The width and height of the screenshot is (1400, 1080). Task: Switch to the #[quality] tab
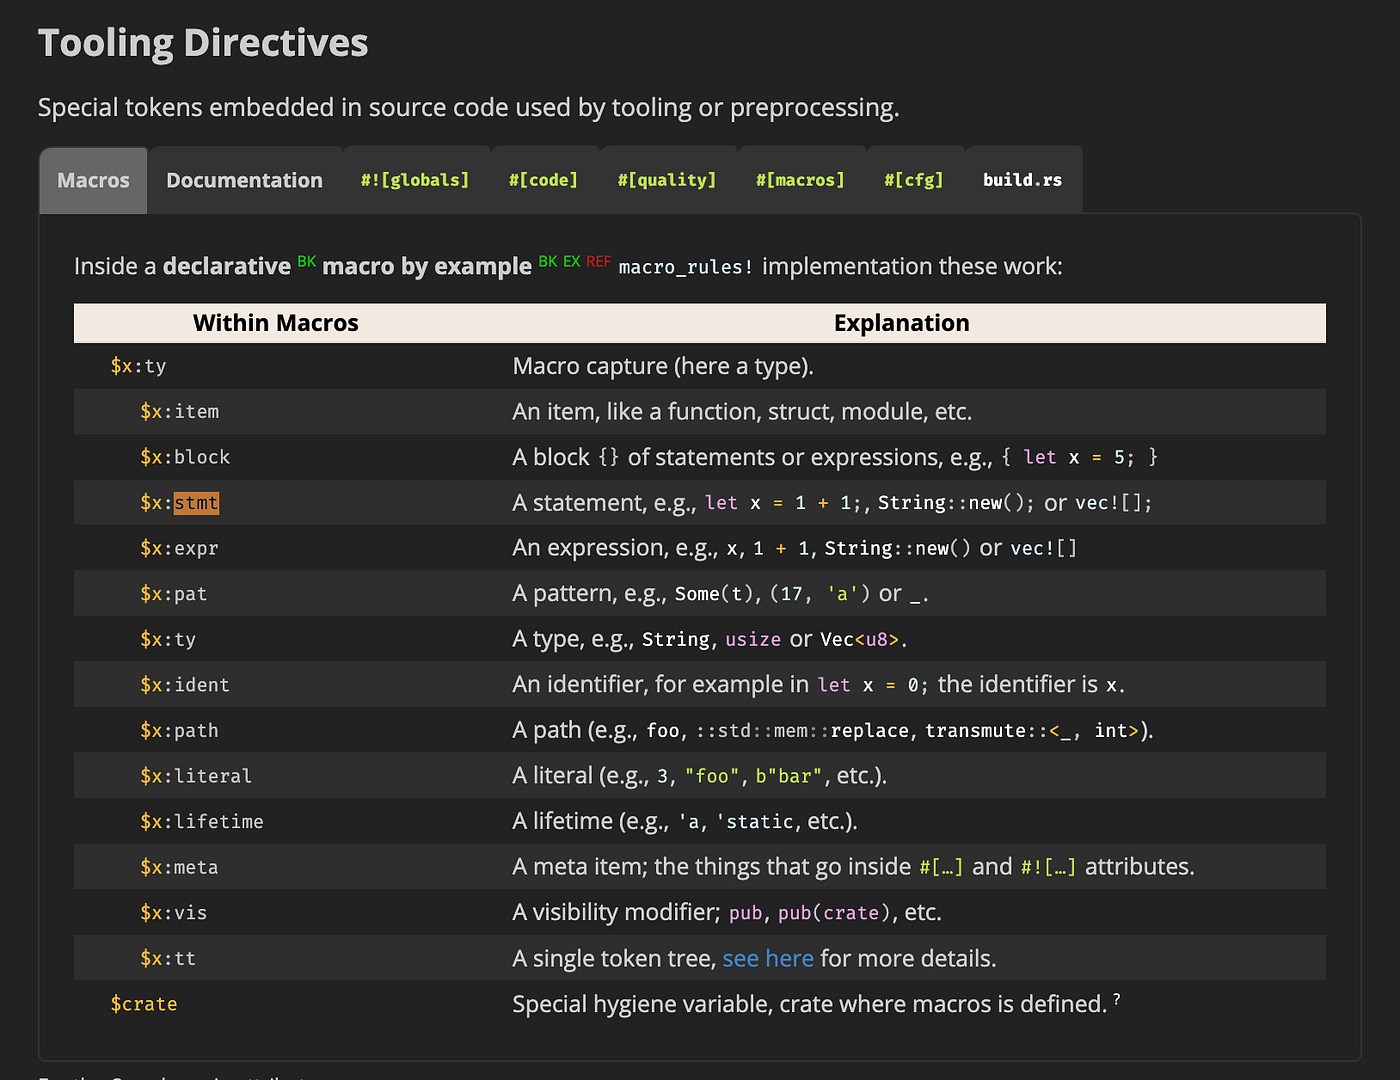point(667,180)
